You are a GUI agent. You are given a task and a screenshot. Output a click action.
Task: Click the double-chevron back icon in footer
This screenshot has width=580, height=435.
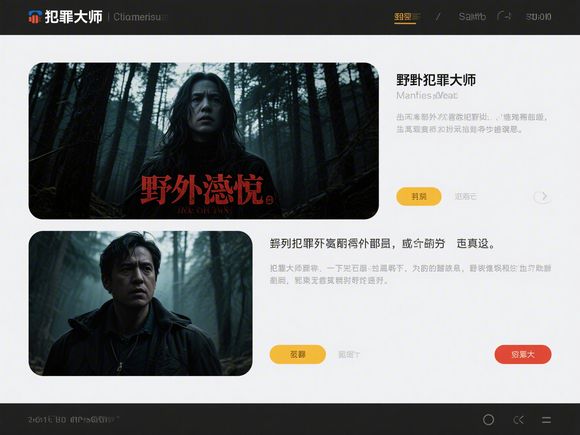(519, 420)
